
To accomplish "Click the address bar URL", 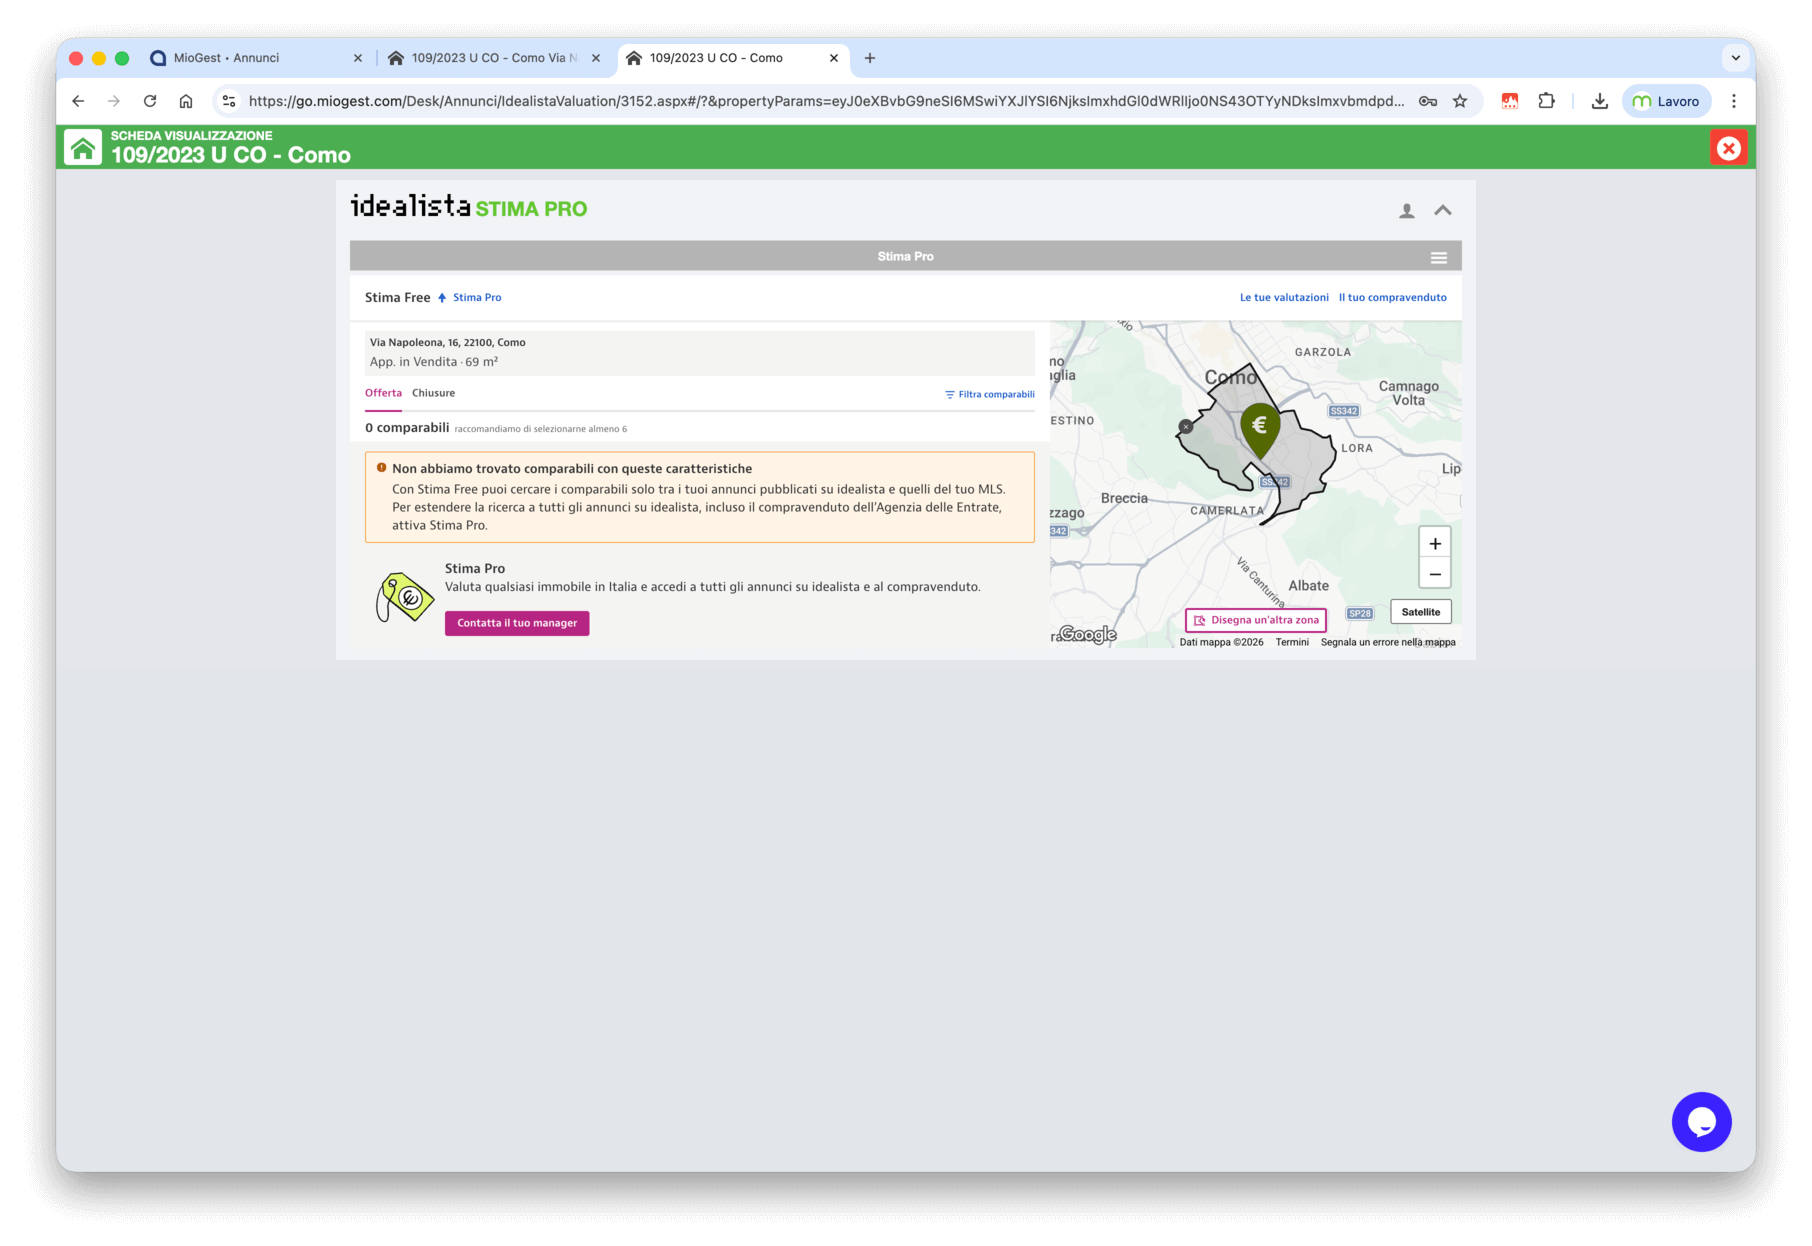I will (826, 101).
